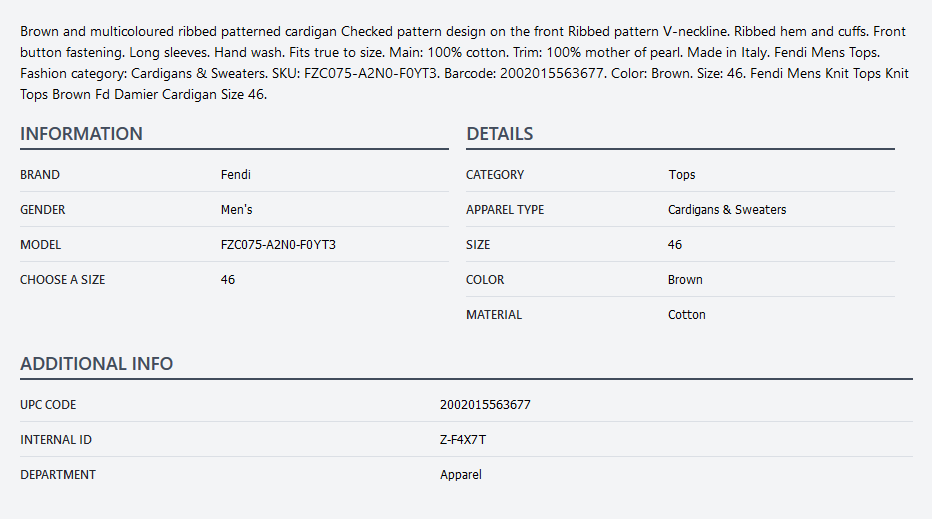Click the APPAREL TYPE label
Screen dimensions: 932x519
(x=505, y=210)
